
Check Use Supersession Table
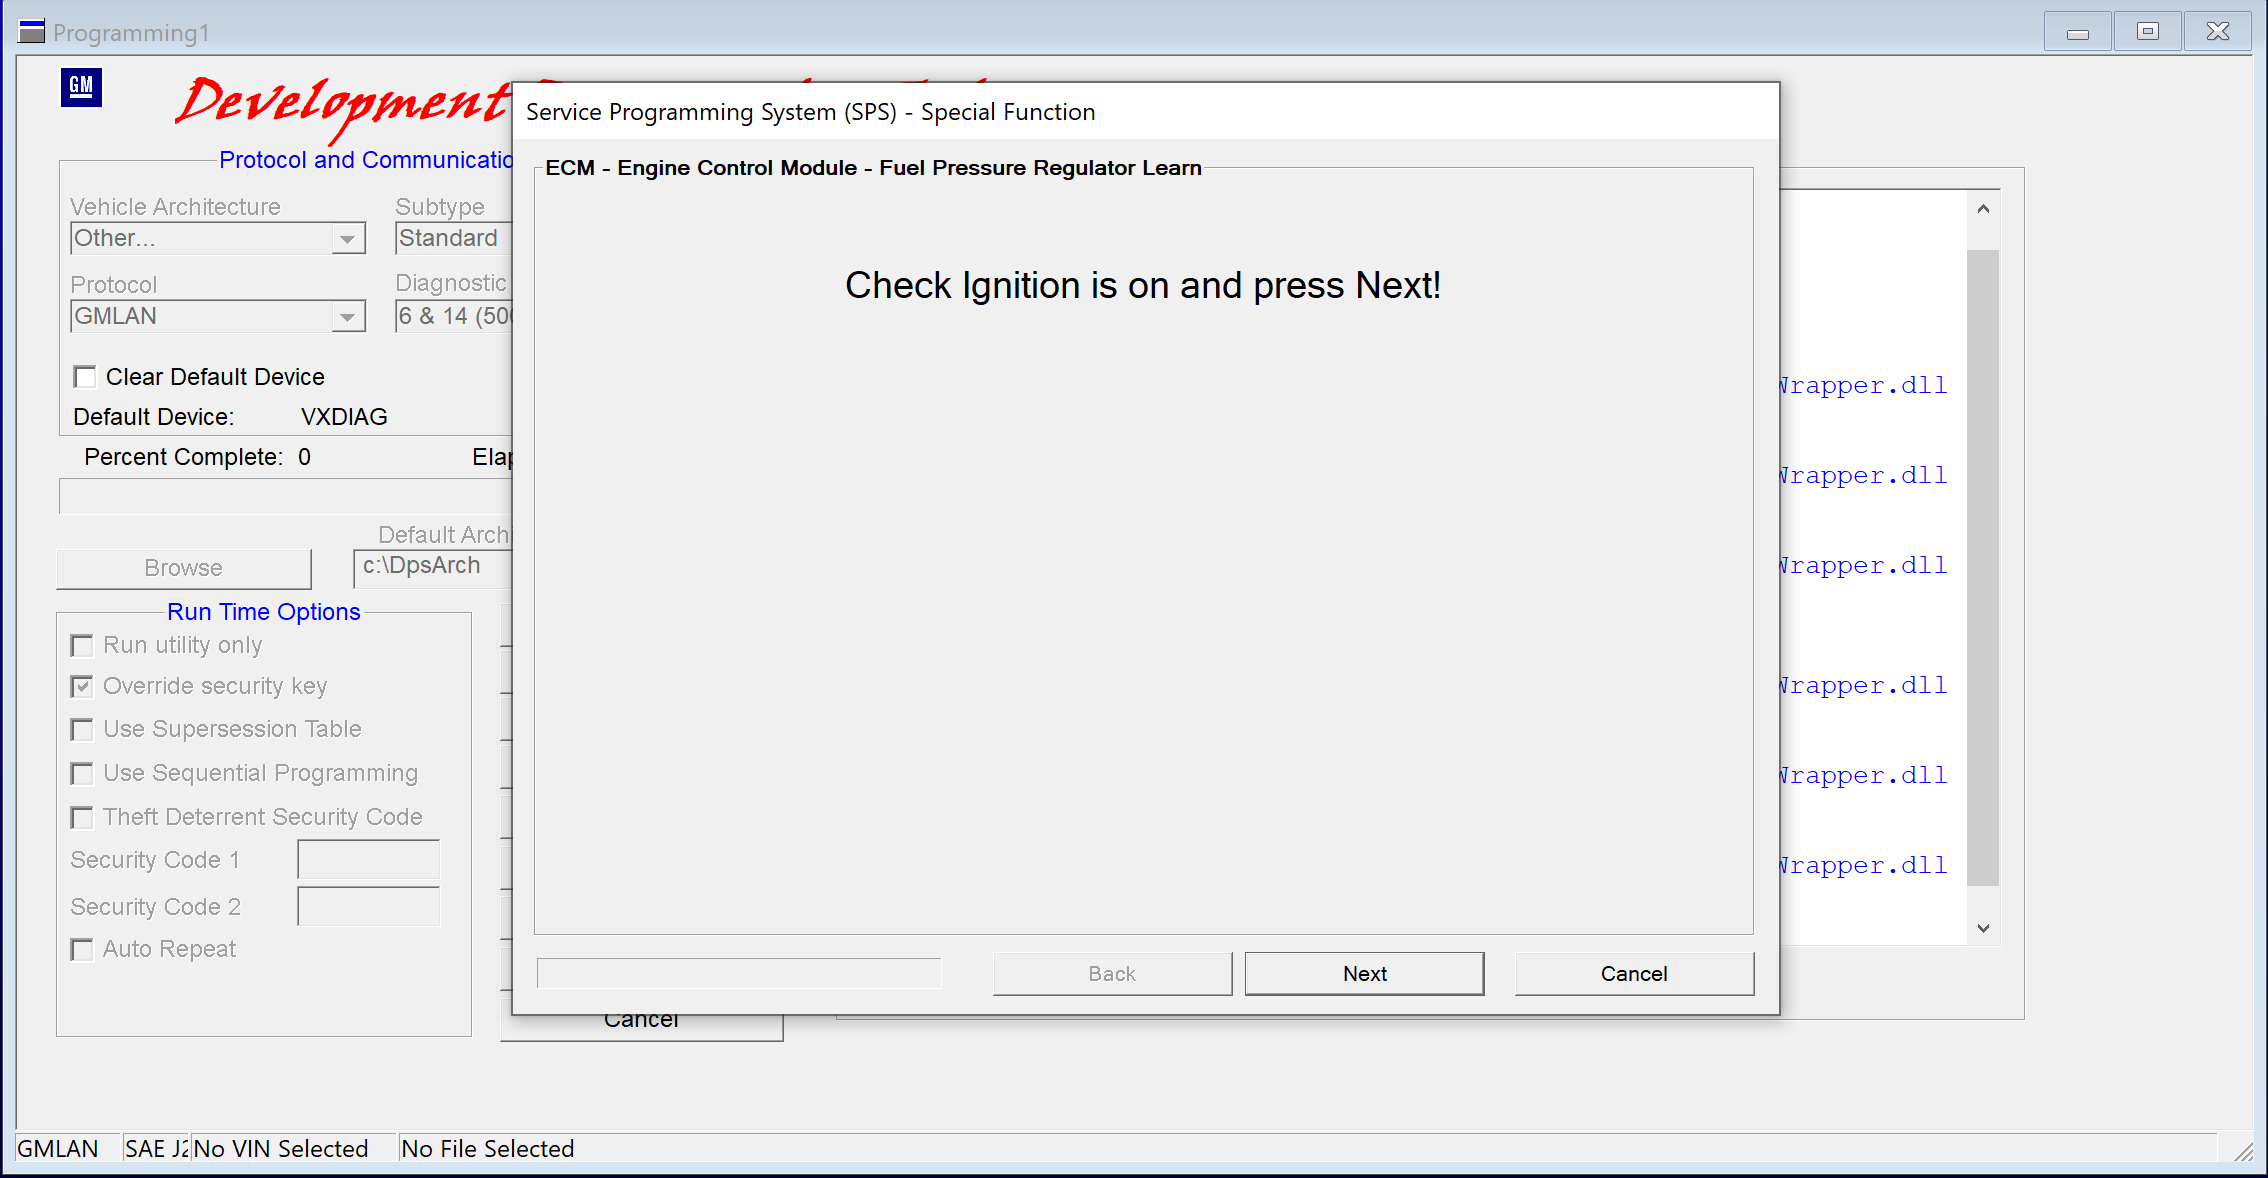pos(82,730)
